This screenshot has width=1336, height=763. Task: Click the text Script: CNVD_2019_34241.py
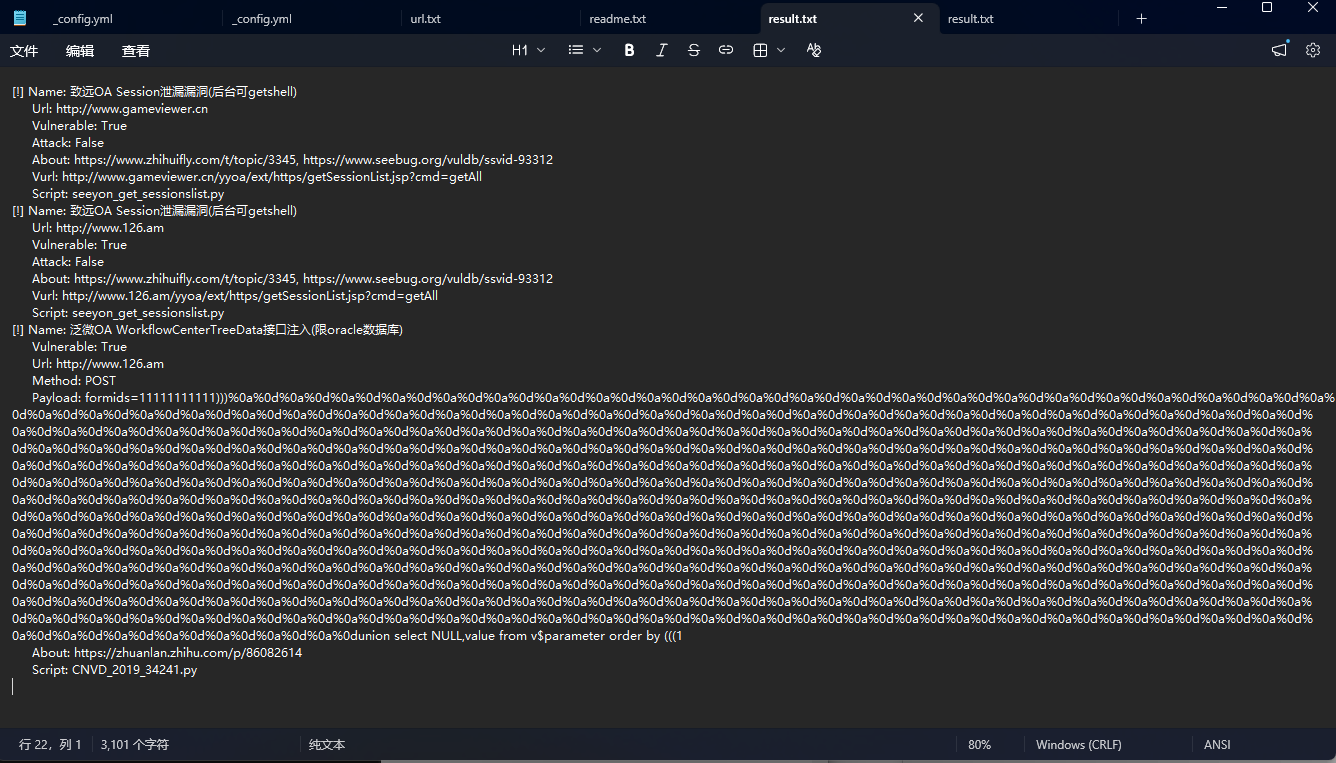114,670
